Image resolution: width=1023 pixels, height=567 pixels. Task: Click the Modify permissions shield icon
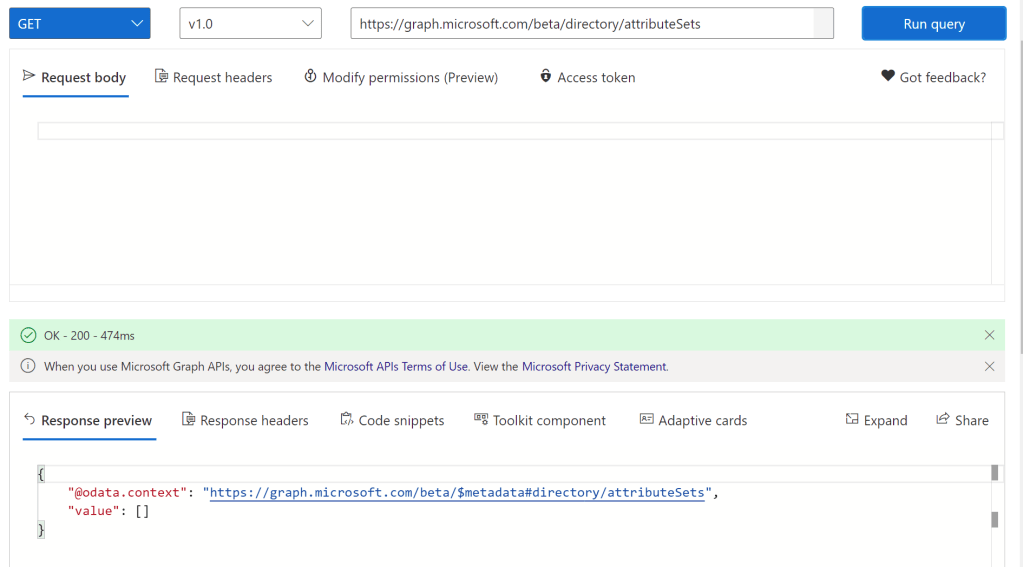[310, 77]
